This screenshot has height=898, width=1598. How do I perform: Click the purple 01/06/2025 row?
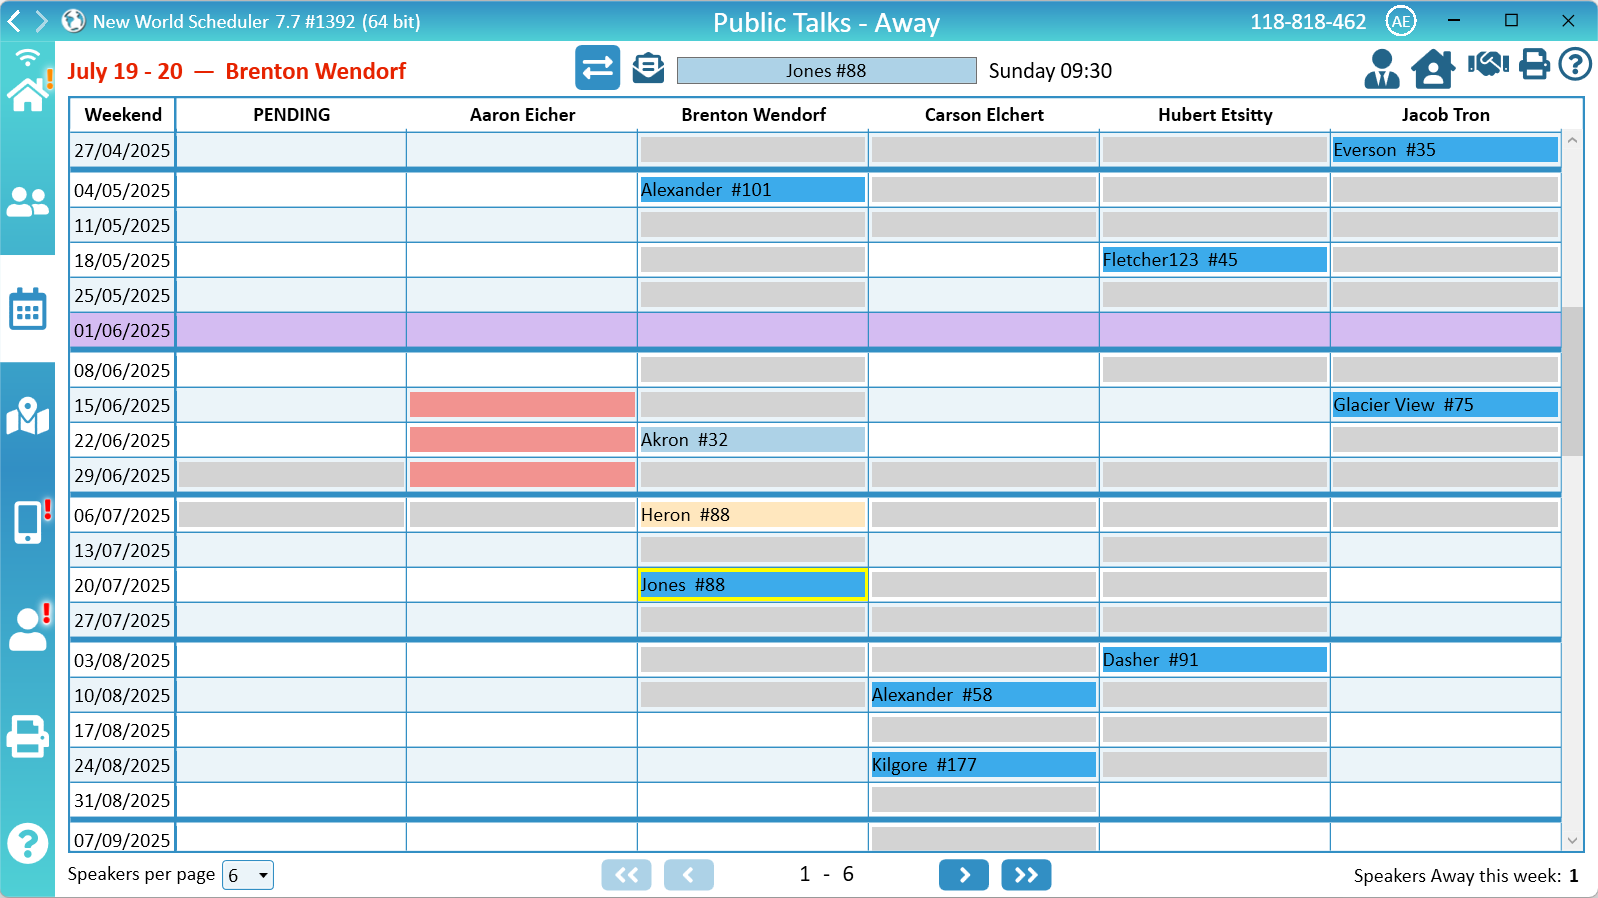click(x=815, y=330)
